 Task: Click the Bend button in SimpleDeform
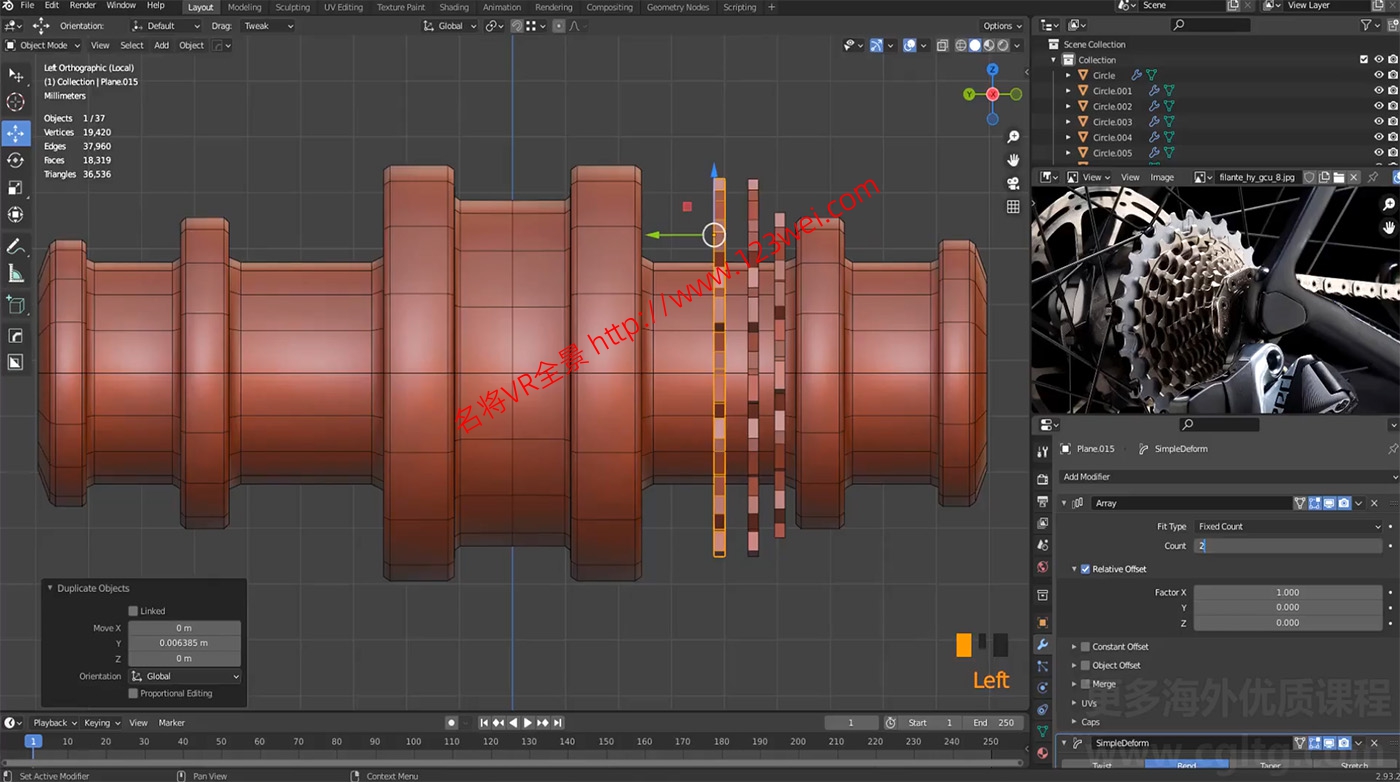pos(1185,765)
